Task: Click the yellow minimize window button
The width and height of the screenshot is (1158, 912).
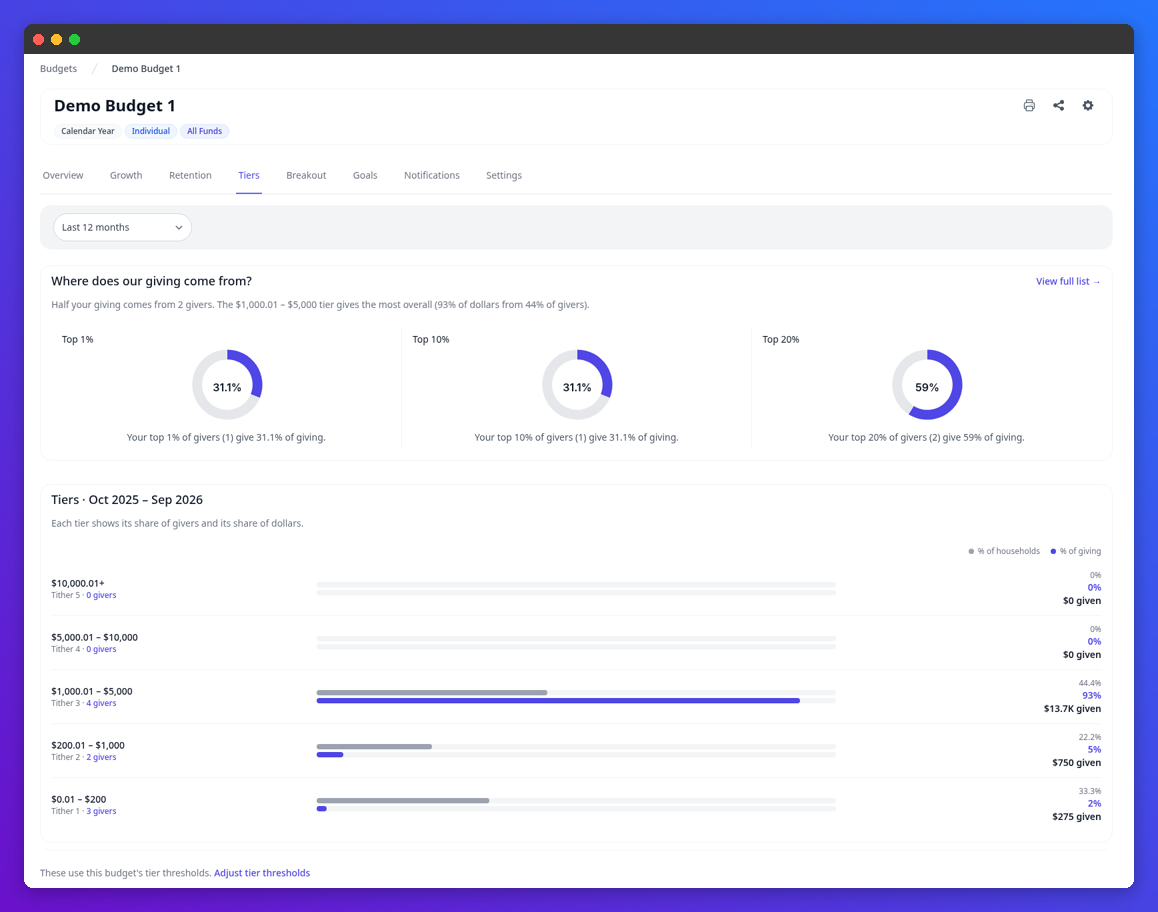Action: tap(56, 40)
